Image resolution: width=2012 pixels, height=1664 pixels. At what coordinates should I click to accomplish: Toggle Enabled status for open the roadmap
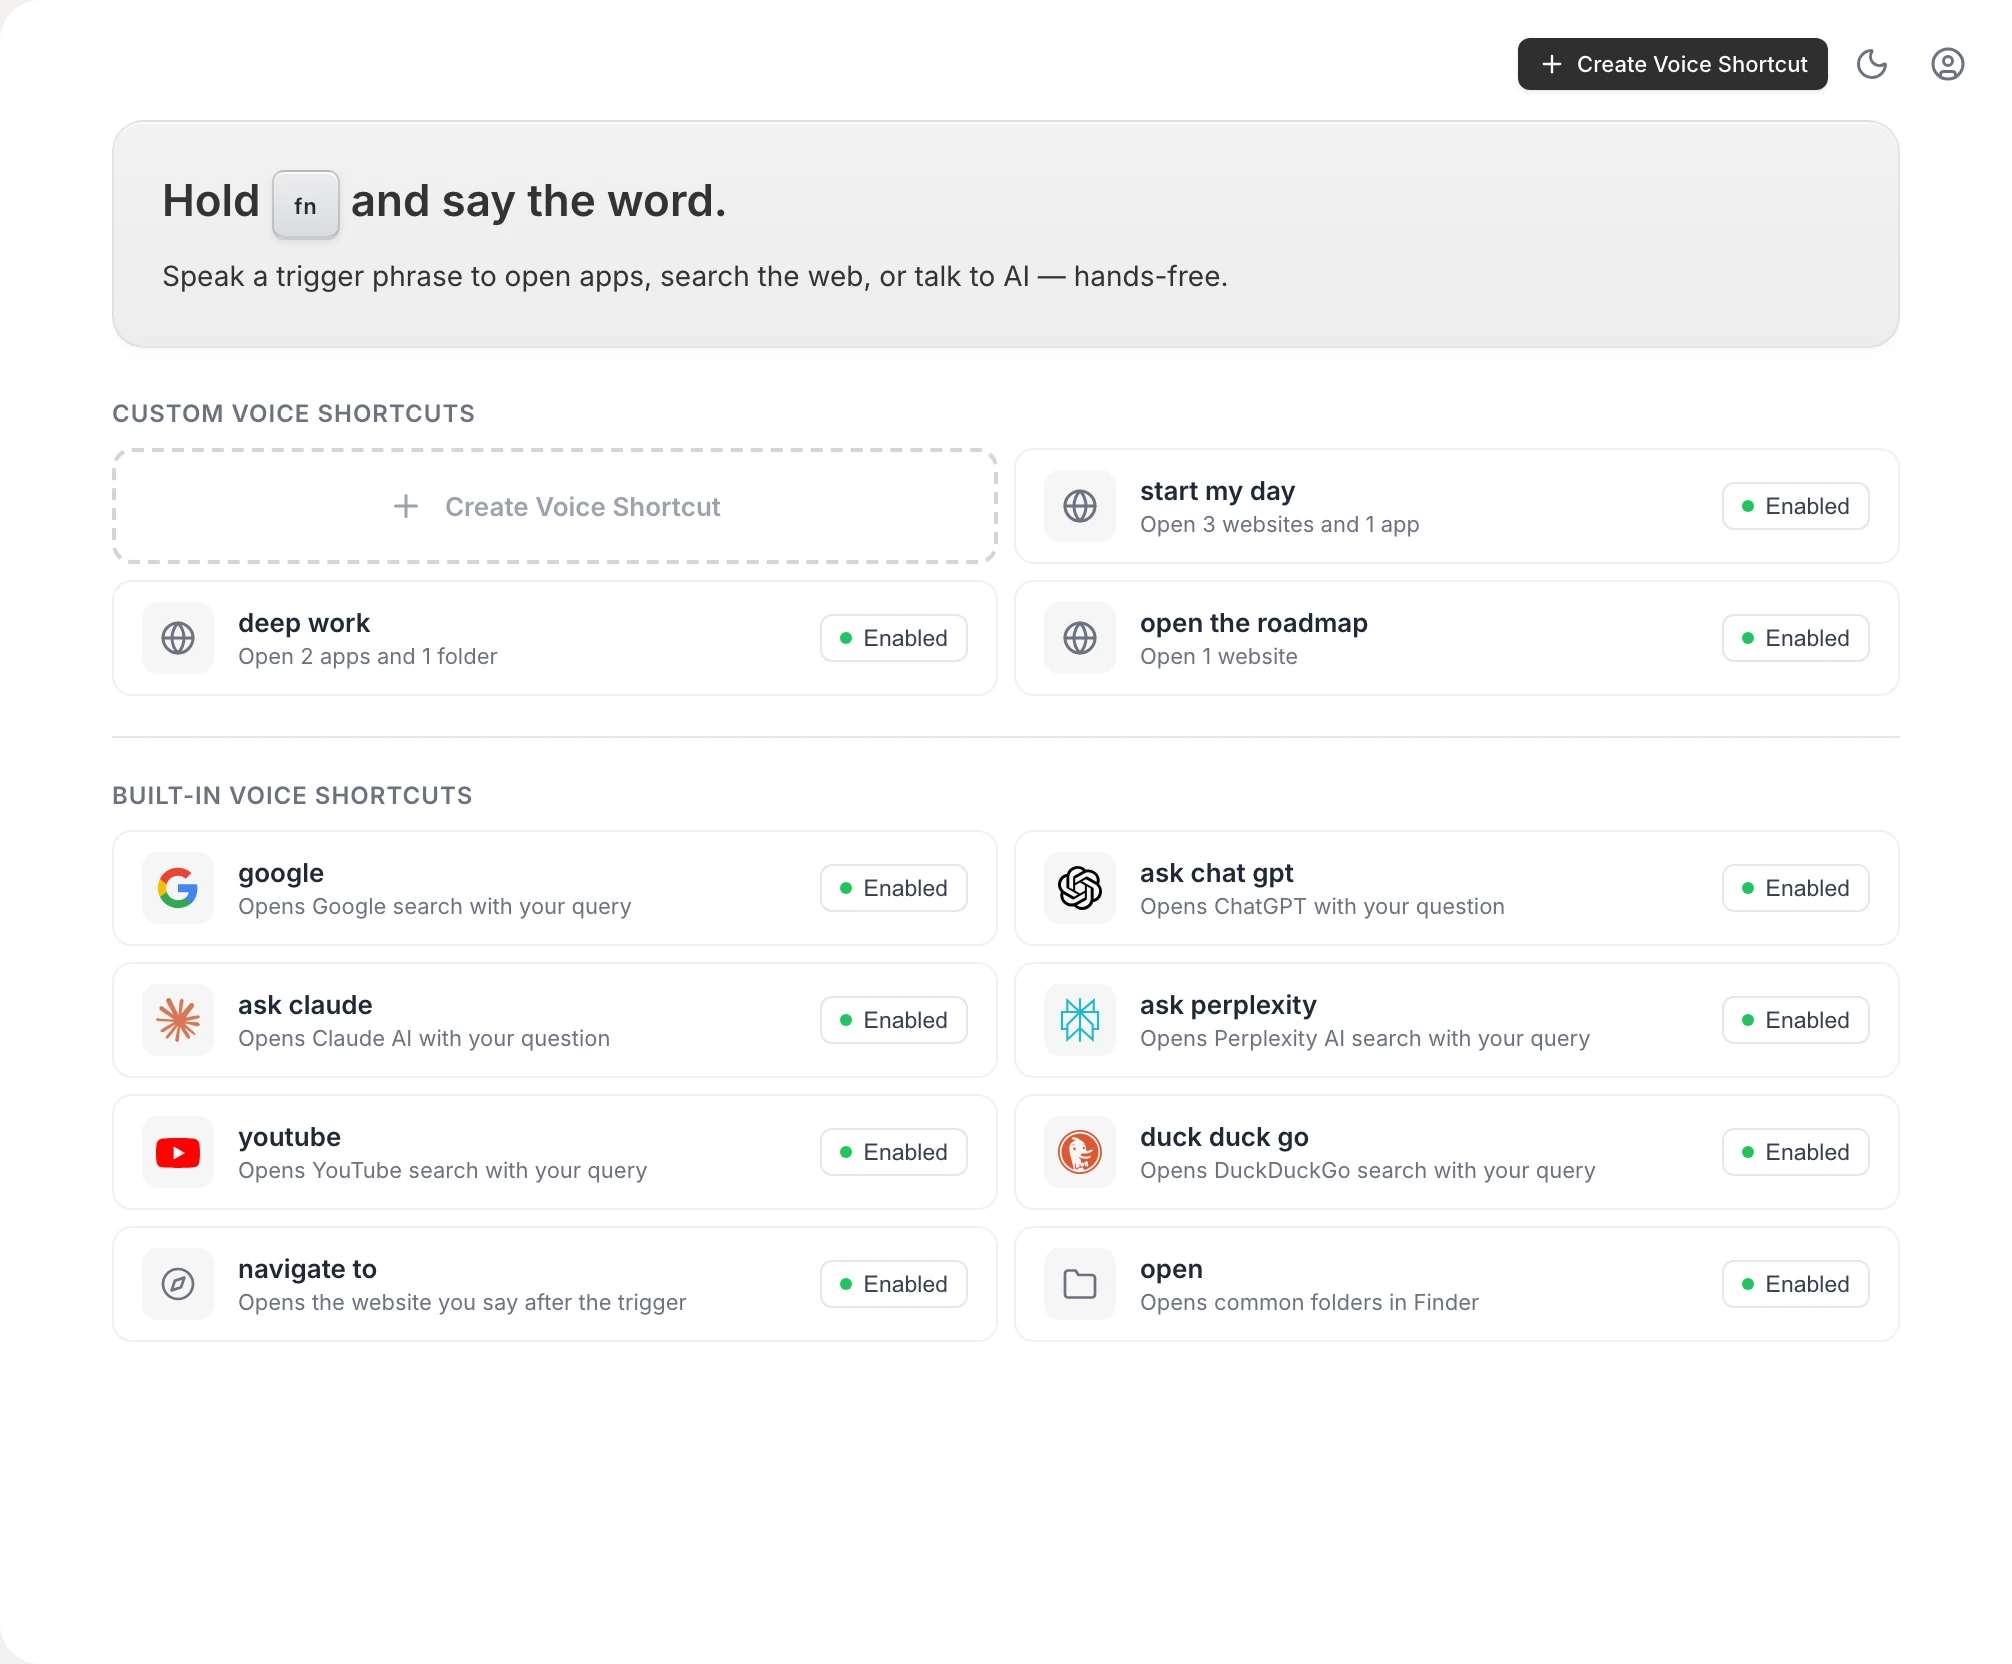pos(1795,638)
